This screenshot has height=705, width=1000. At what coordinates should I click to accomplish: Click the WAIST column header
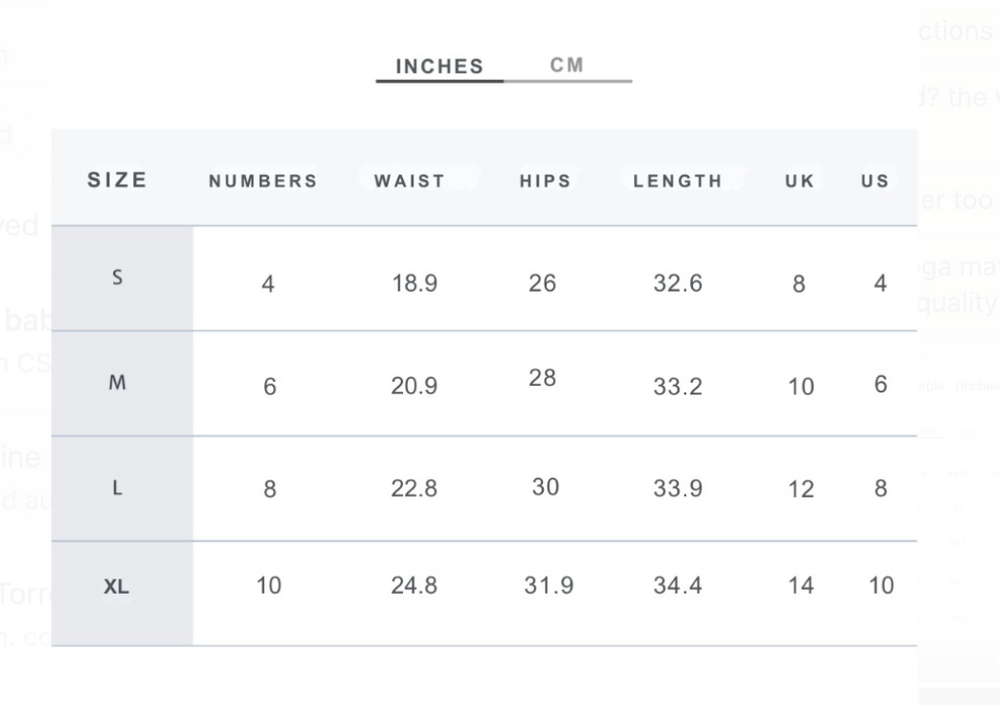[409, 181]
